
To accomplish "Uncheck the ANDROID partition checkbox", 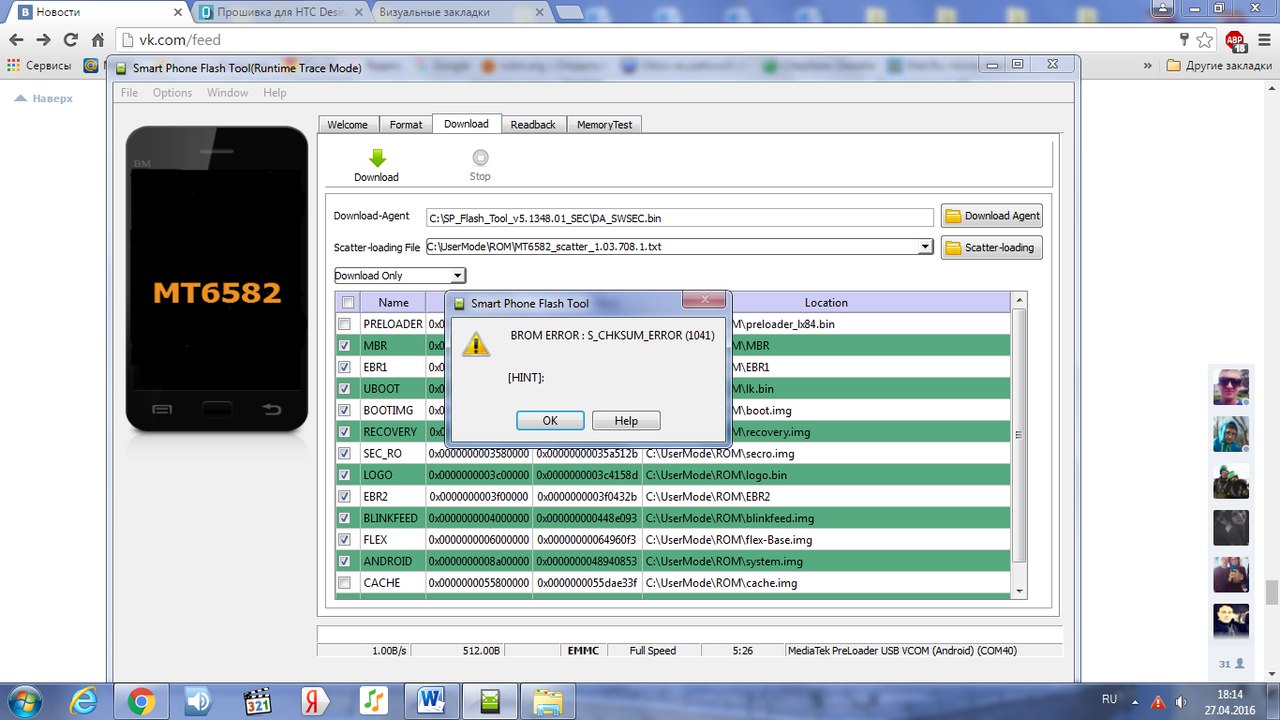I will 344,562.
